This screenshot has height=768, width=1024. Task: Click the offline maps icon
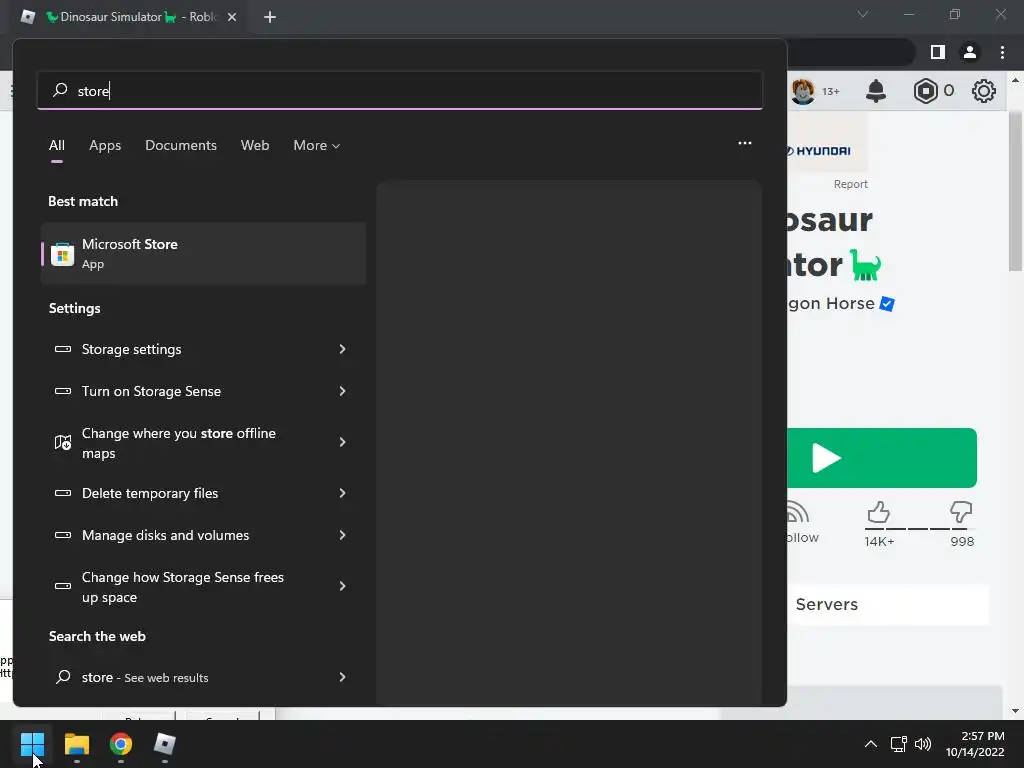tap(63, 443)
